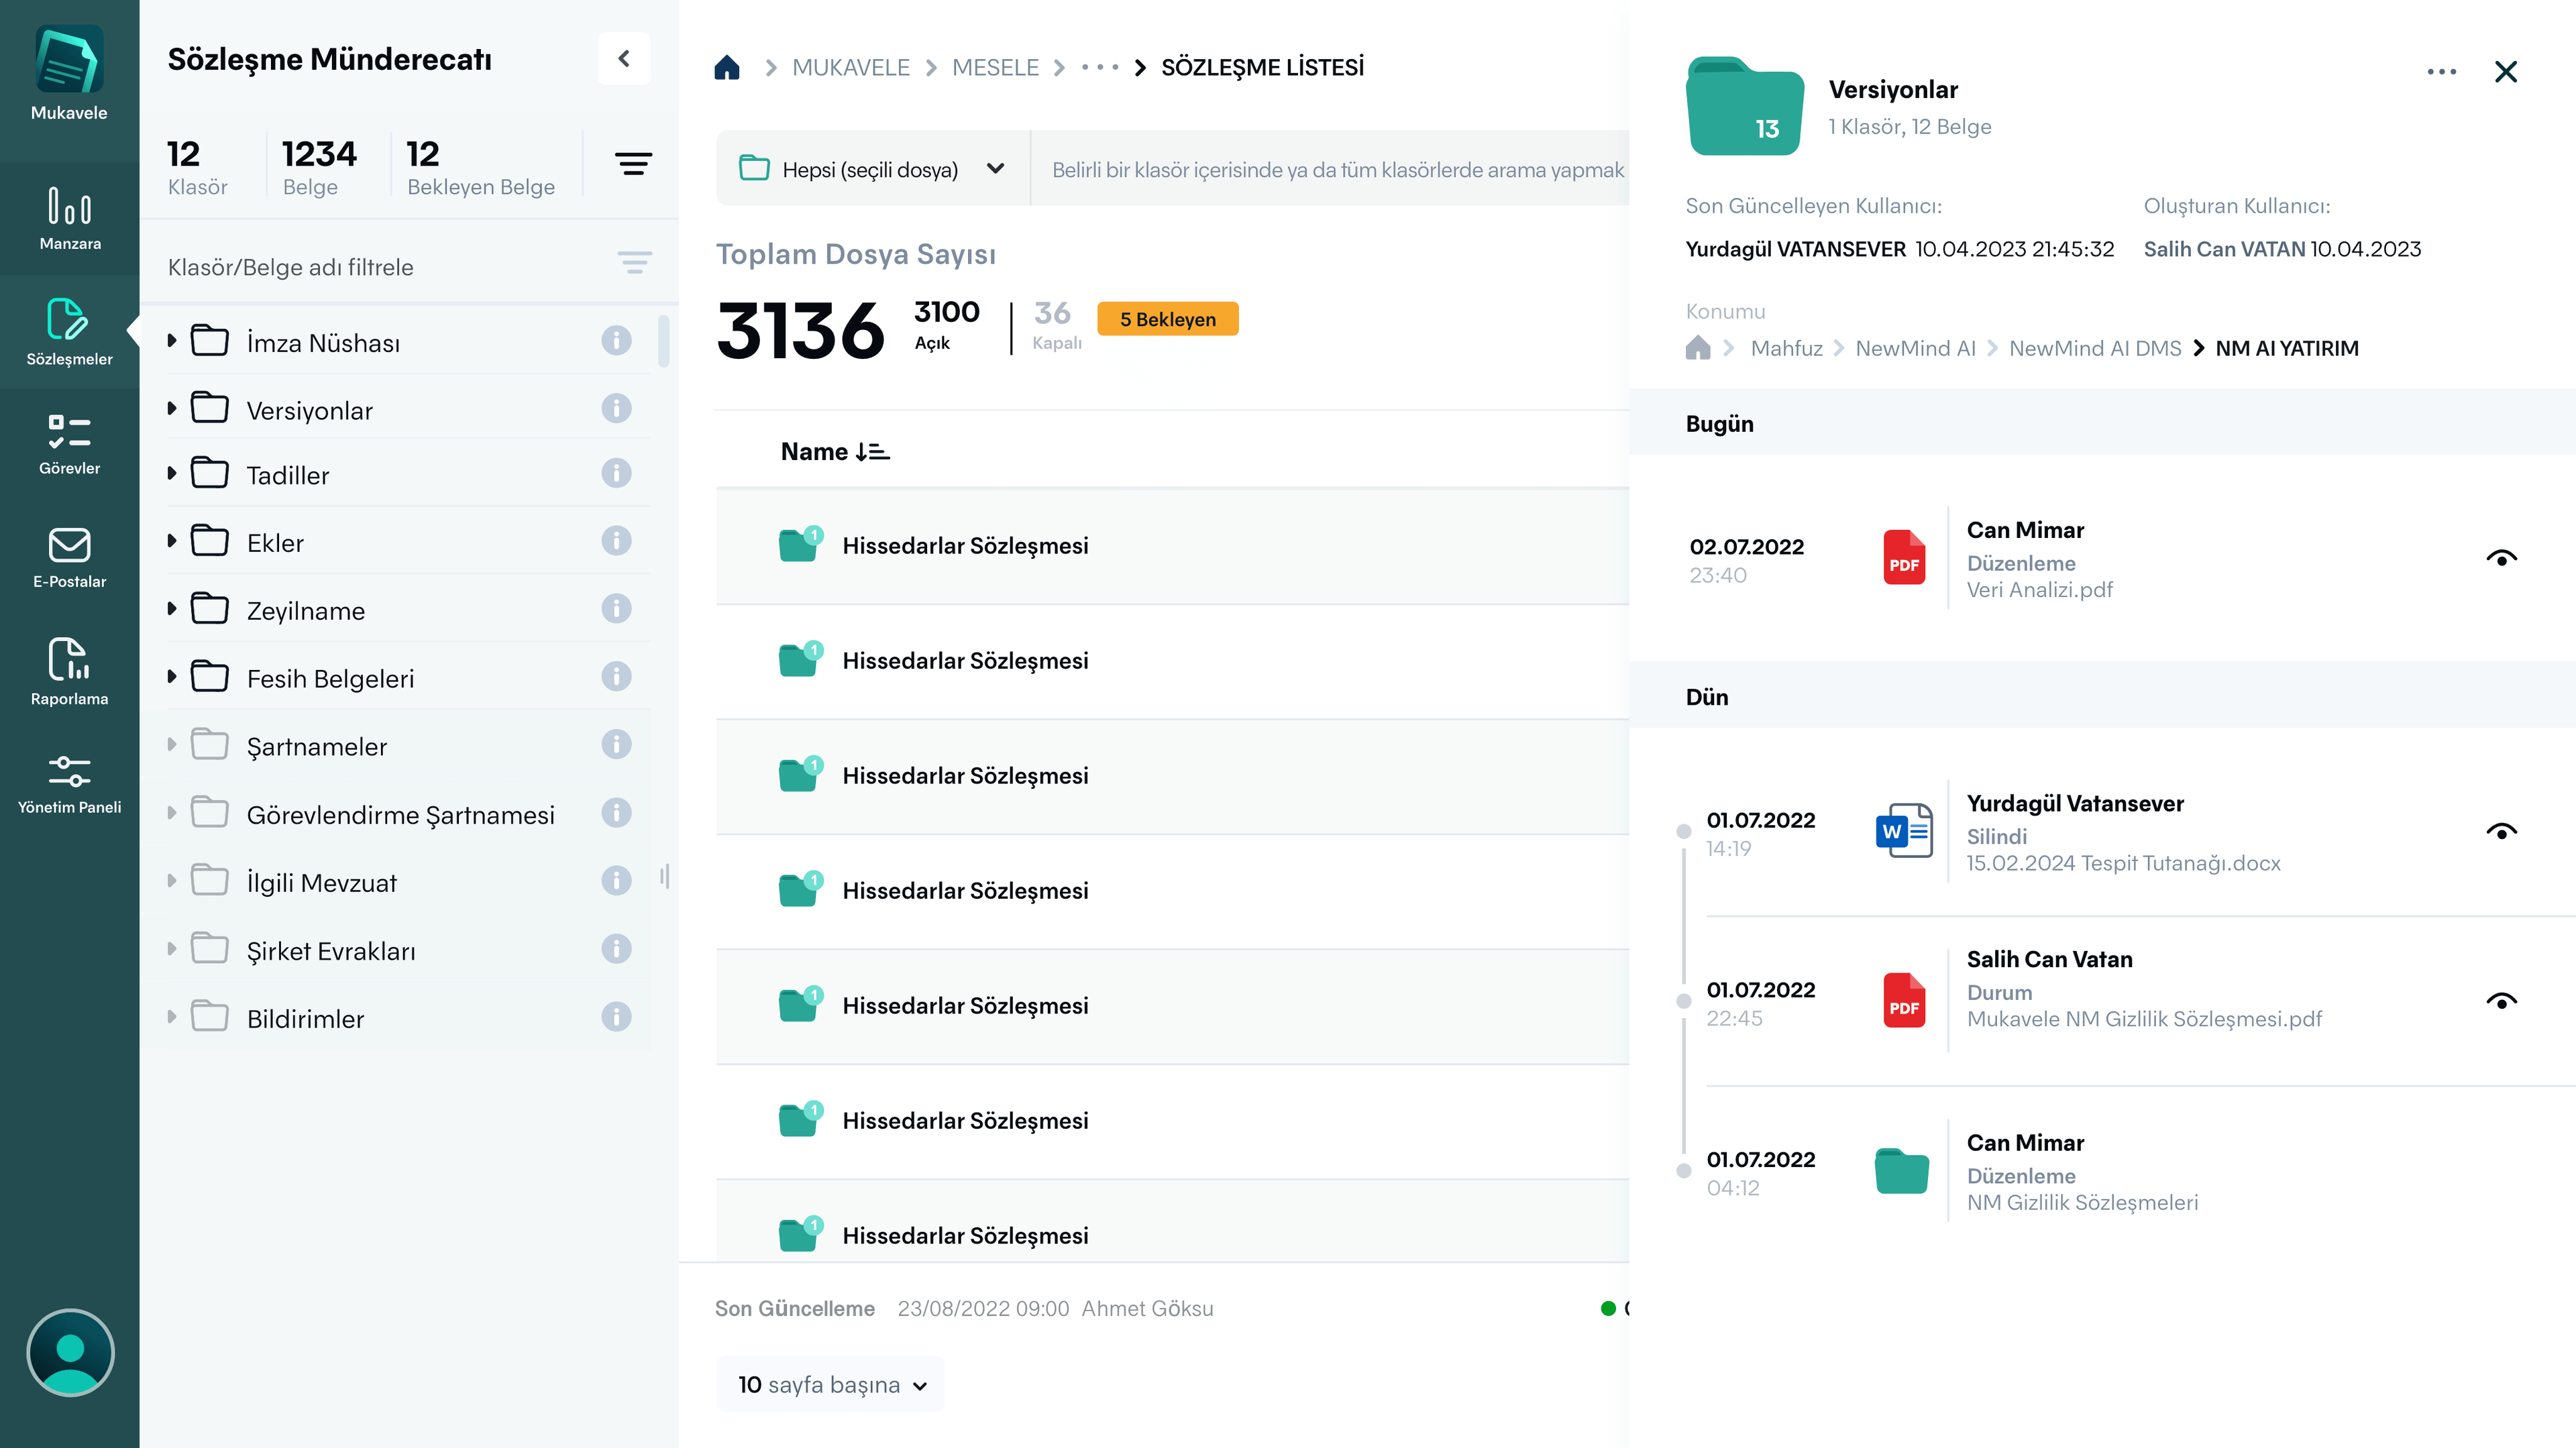The height and width of the screenshot is (1448, 2576).
Task: Click info icon next to Tadiller
Action: tap(616, 473)
